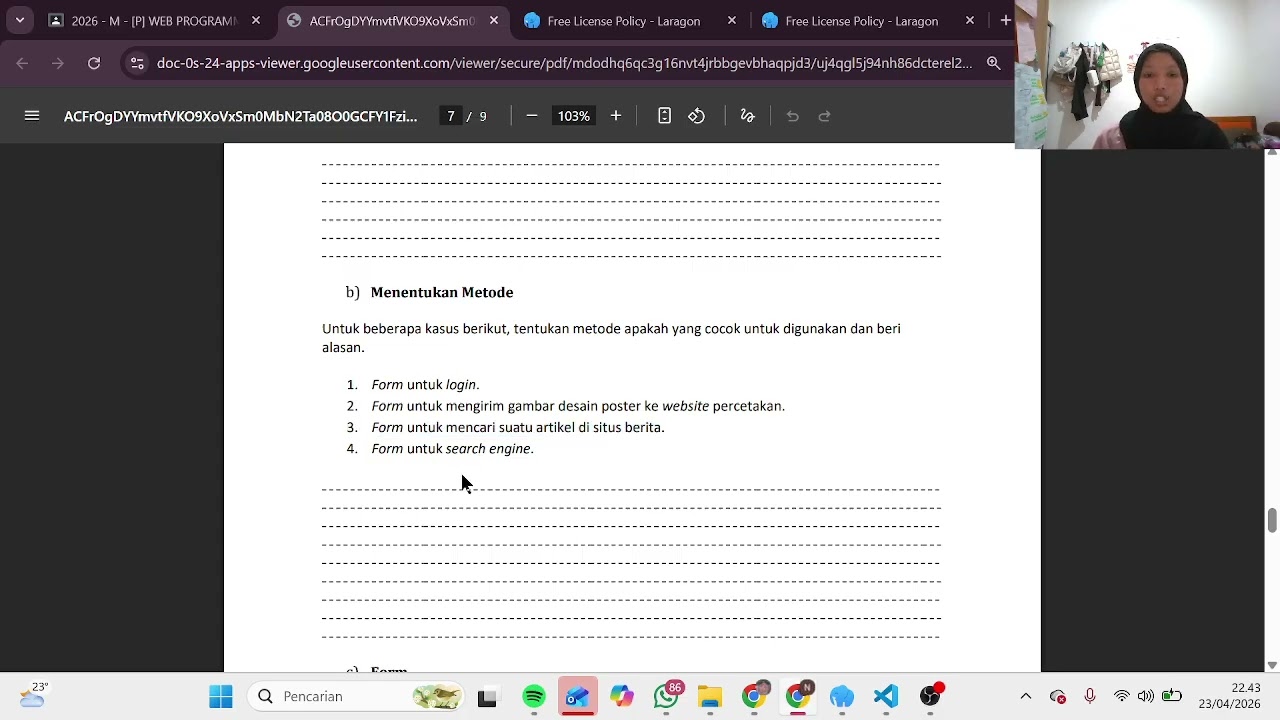Click the undo arrow in PDF toolbar
1280x720 pixels.
tap(792, 116)
